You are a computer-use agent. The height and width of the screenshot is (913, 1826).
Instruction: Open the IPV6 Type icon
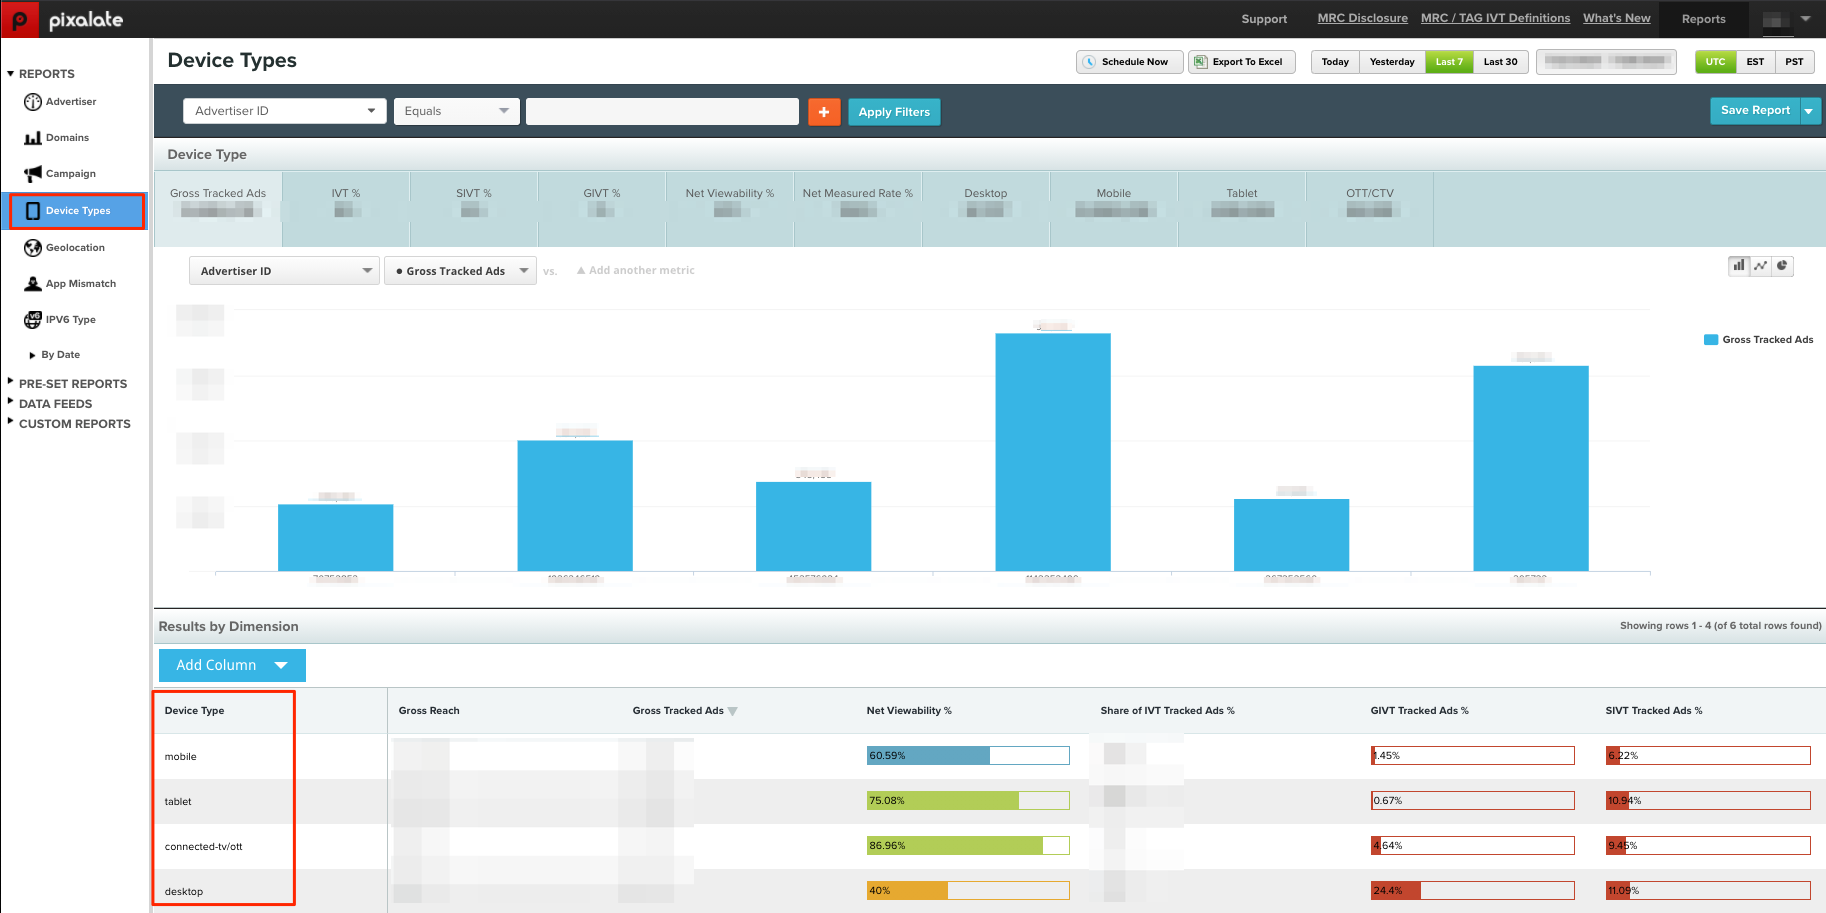33,320
